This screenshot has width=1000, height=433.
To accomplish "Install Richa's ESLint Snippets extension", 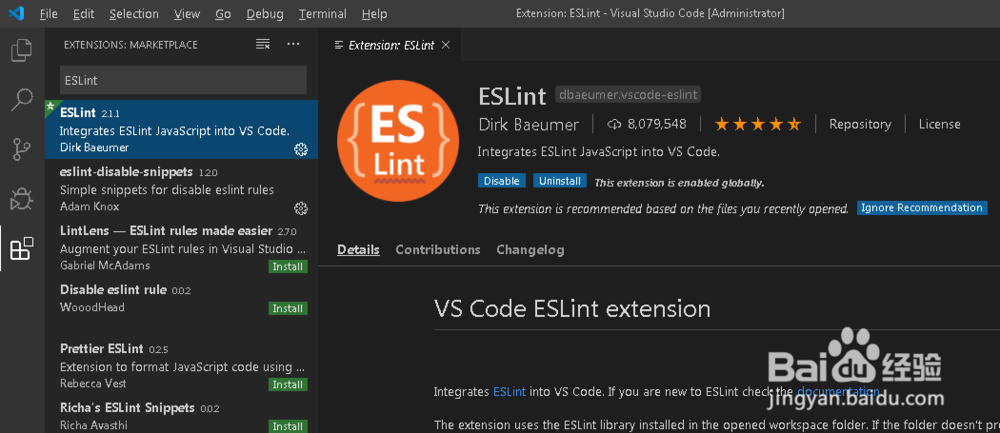I will click(x=288, y=426).
